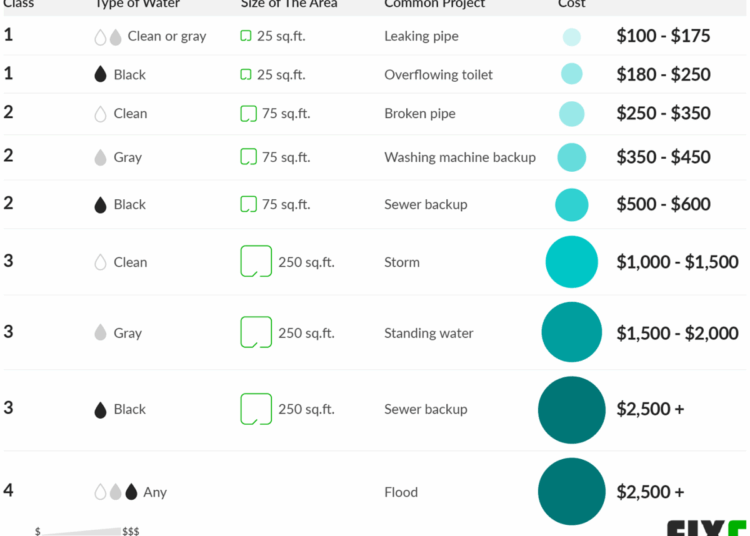Screen dimensions: 750x536
Task: Click the dark teal cost circle for Flood
Action: (x=571, y=492)
